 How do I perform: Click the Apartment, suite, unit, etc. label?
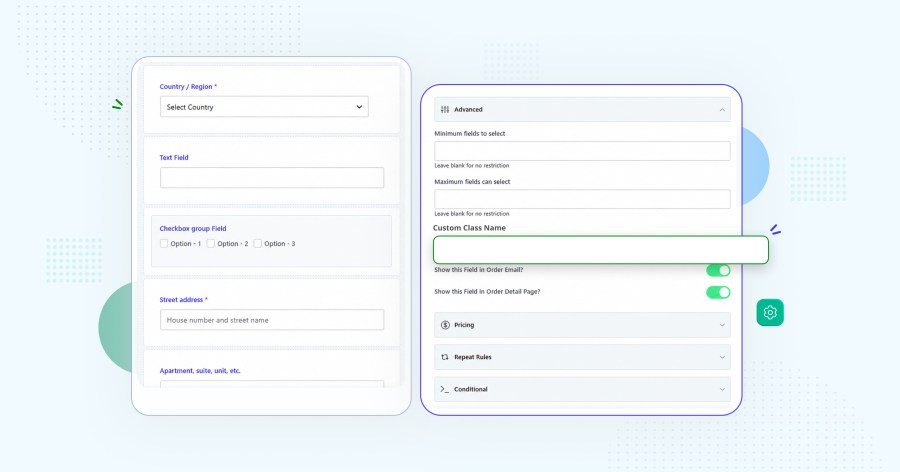pyautogui.click(x=200, y=371)
